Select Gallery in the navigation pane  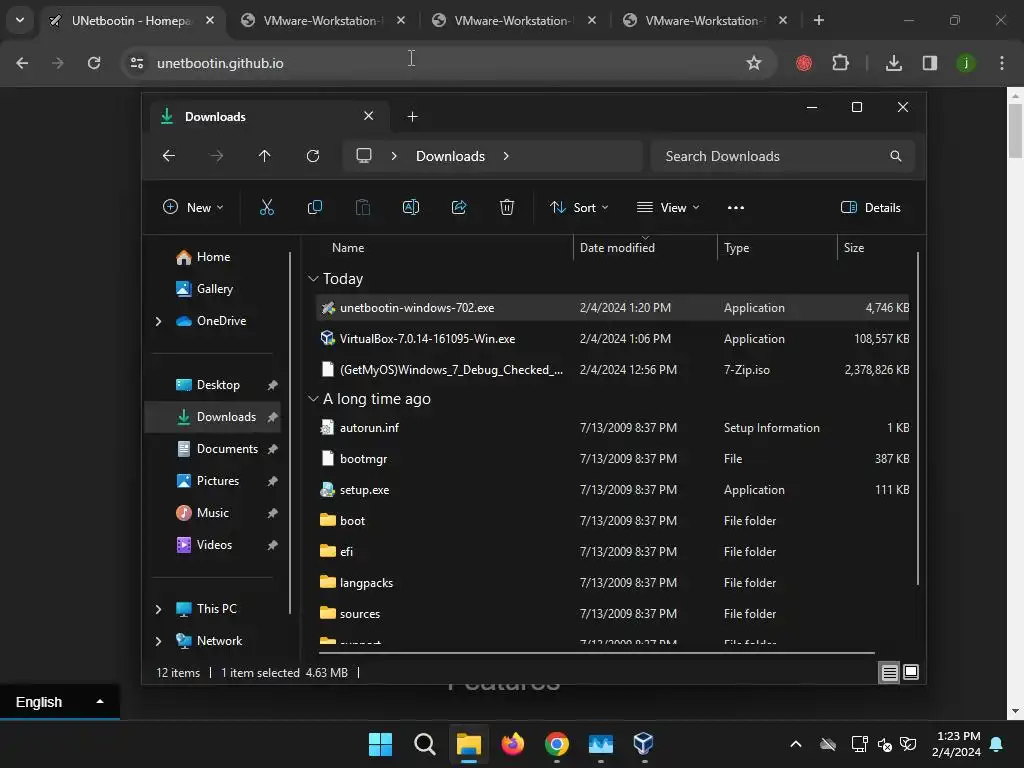point(214,289)
